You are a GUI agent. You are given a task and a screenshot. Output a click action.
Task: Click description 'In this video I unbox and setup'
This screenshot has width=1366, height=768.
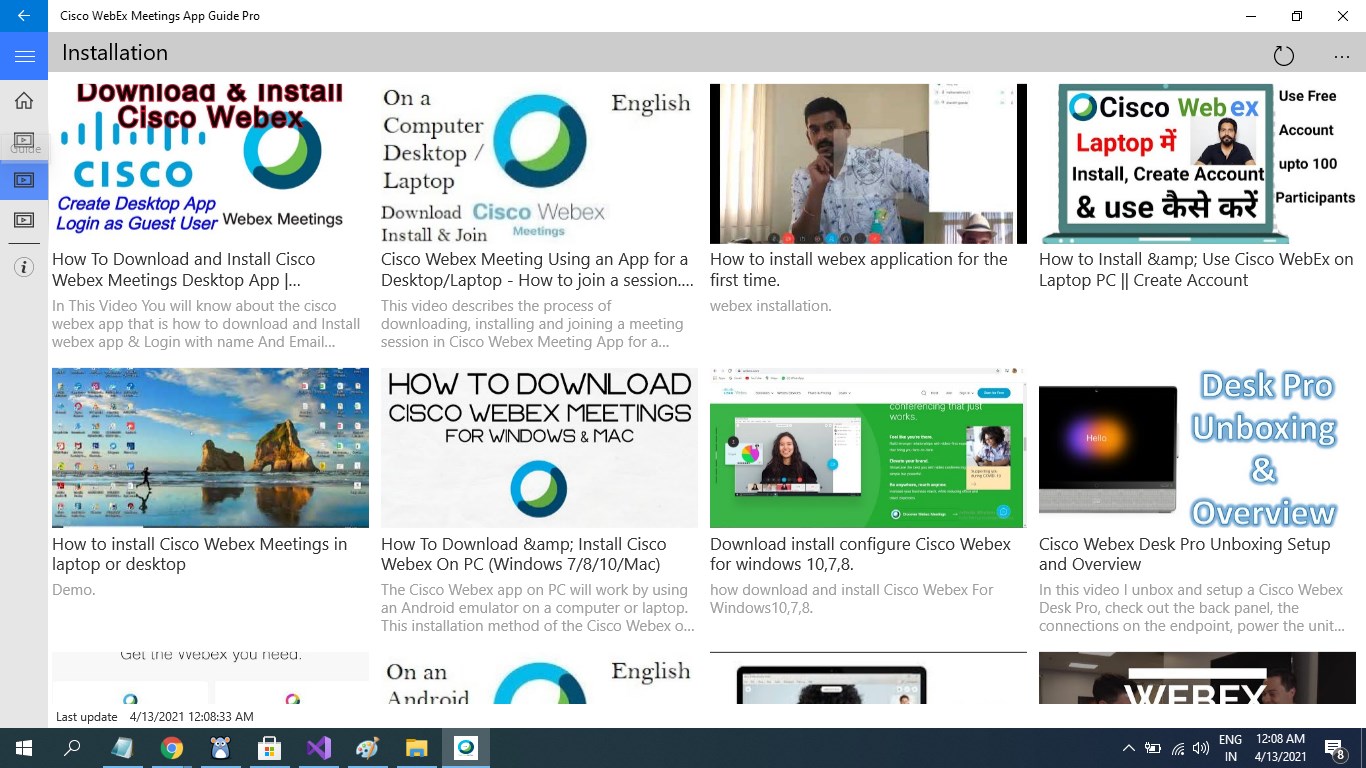[1191, 608]
